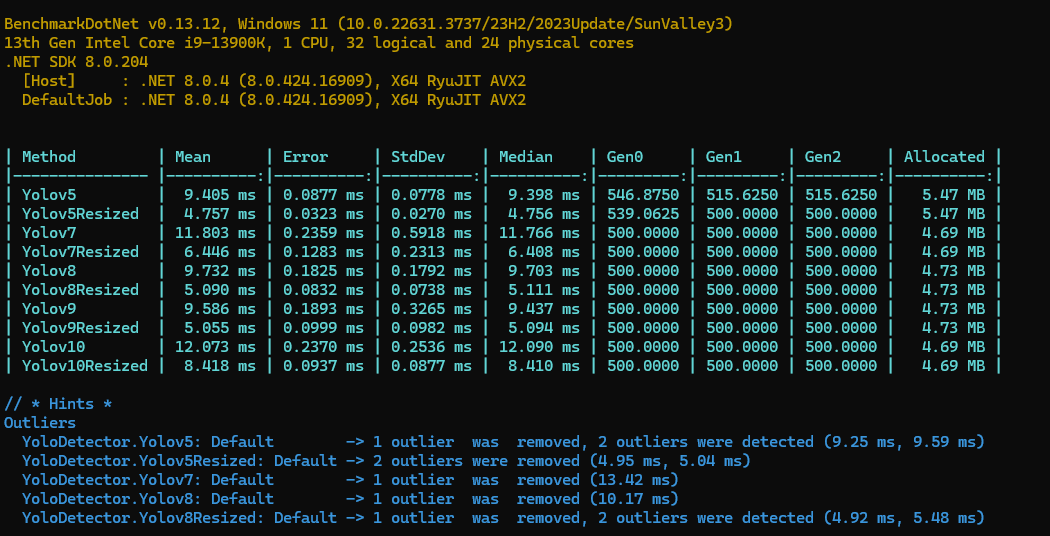Click the 6.446 ms mean value
This screenshot has width=1050, height=536.
[x=220, y=252]
